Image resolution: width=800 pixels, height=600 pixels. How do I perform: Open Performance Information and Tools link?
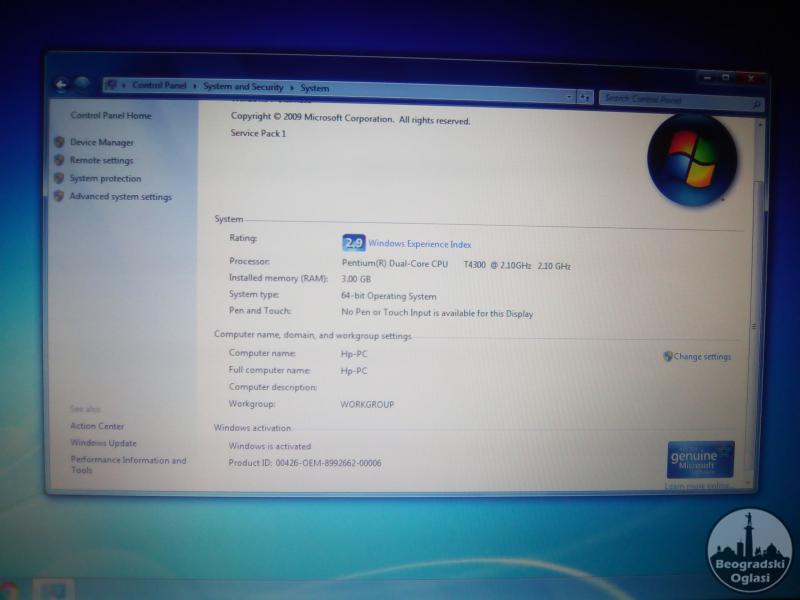click(x=128, y=465)
